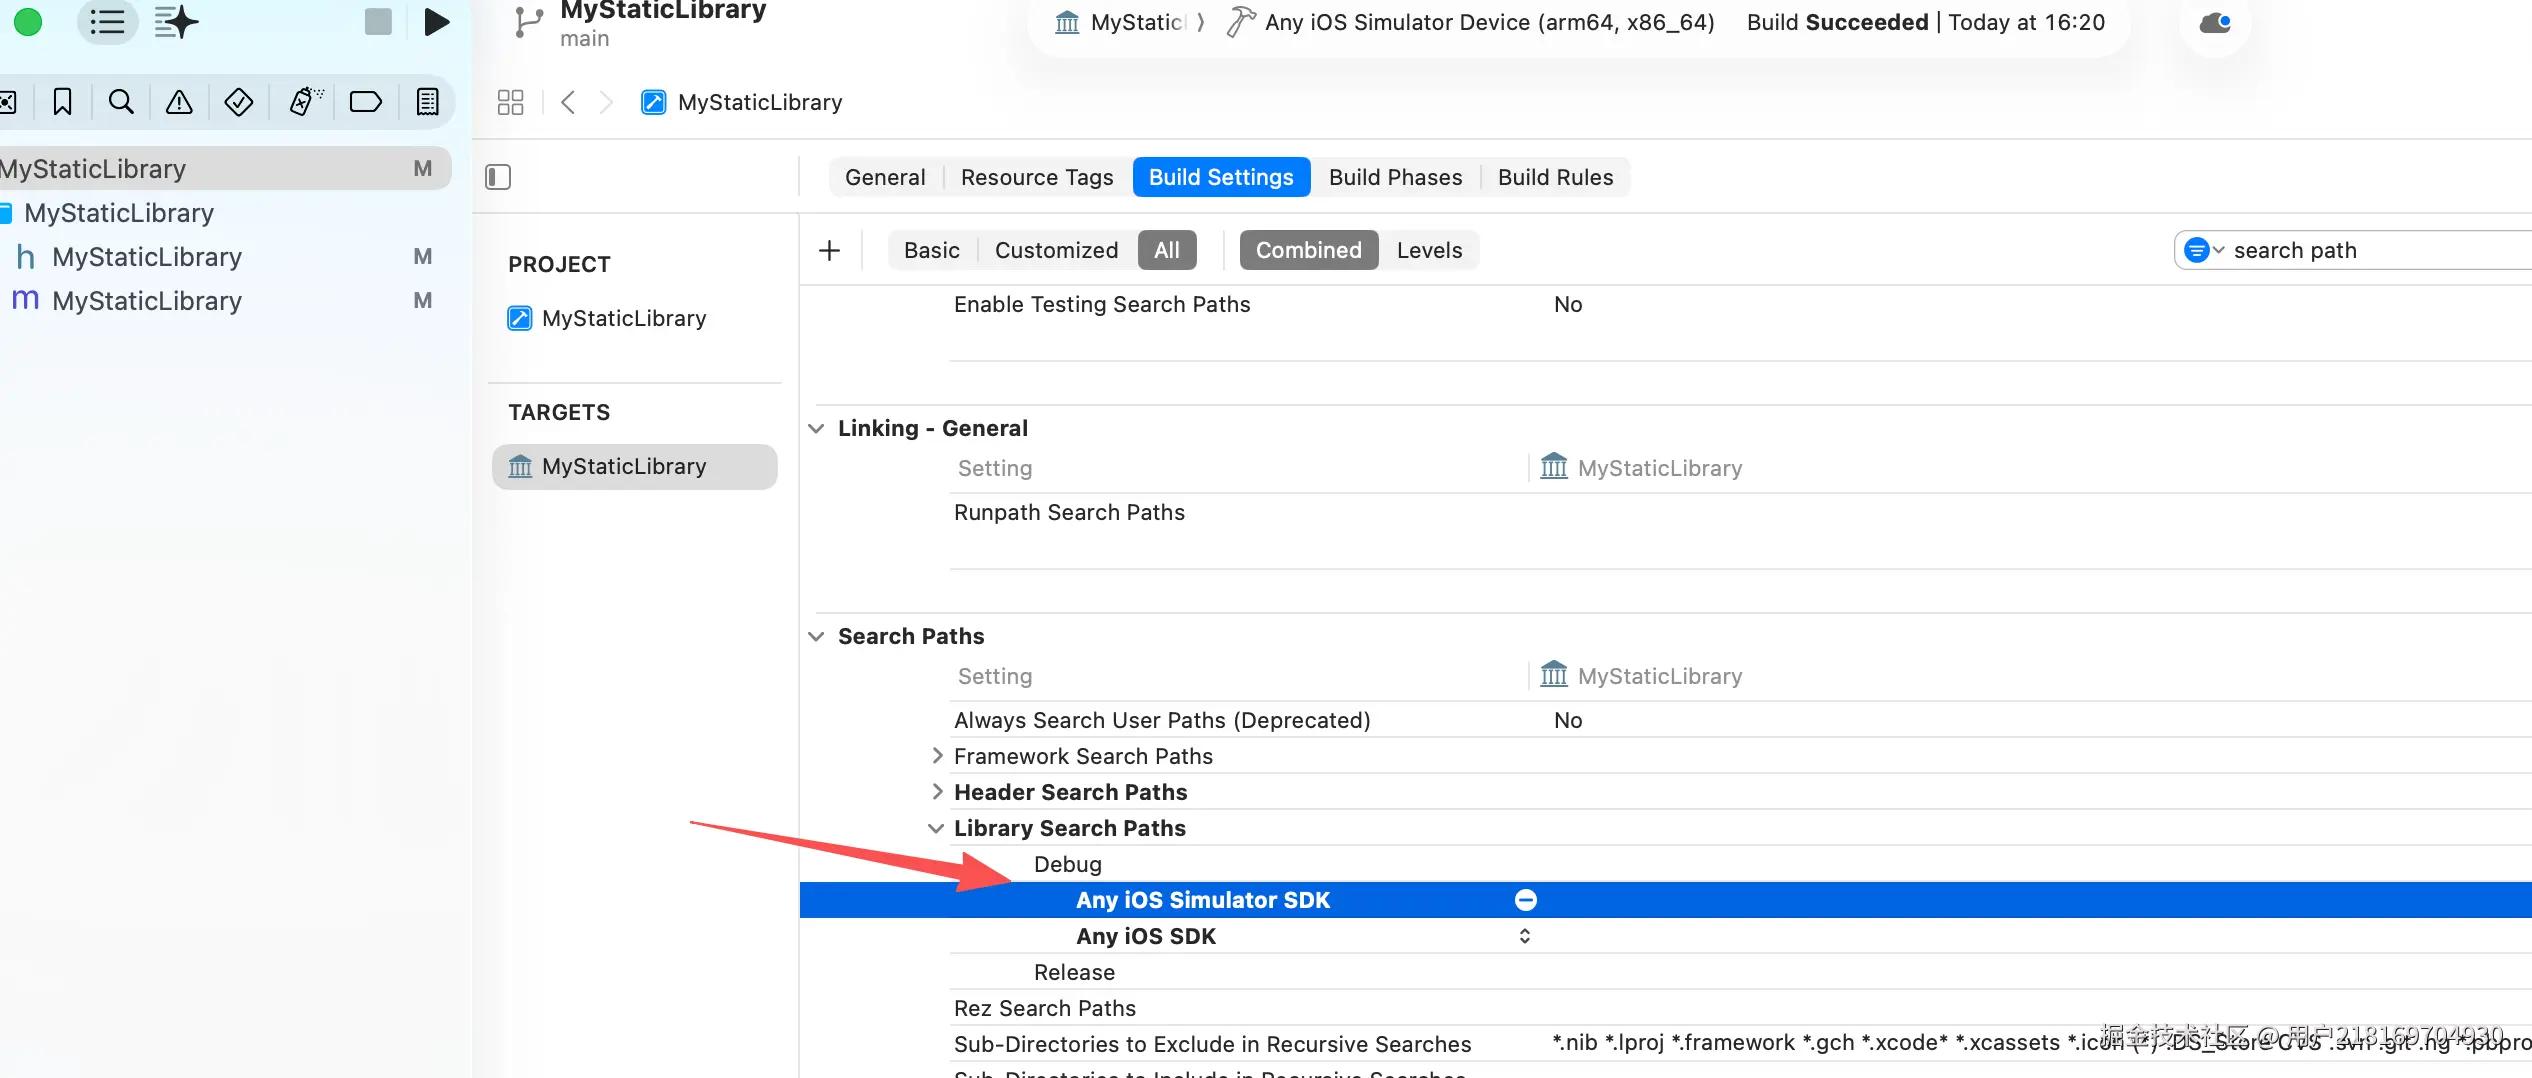This screenshot has height=1078, width=2532.
Task: Select the Any iOS Simulator SDK row
Action: [1665, 900]
